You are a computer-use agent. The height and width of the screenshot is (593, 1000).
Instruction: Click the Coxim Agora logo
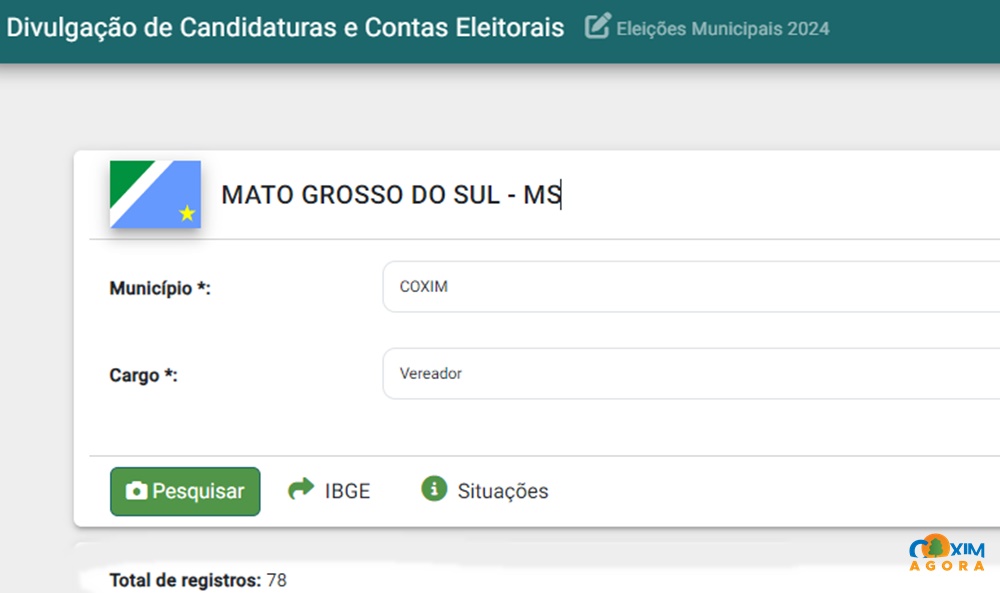[x=946, y=552]
